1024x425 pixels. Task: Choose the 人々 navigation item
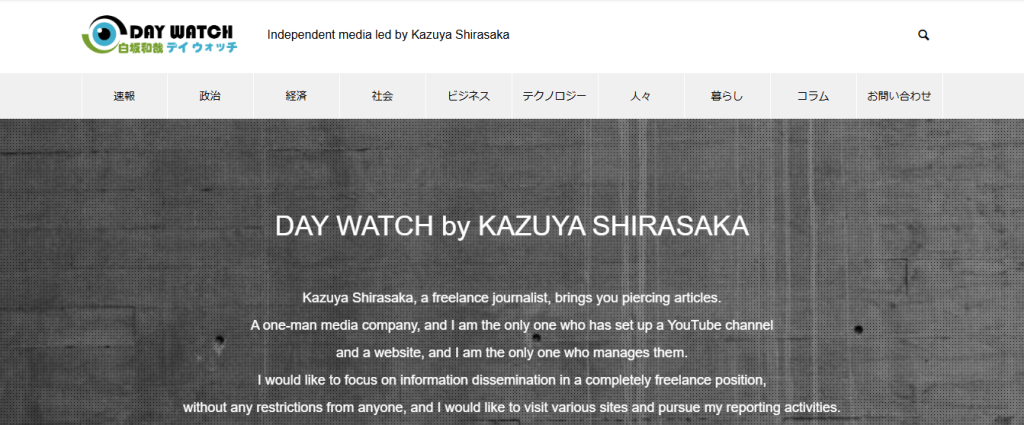(641, 96)
